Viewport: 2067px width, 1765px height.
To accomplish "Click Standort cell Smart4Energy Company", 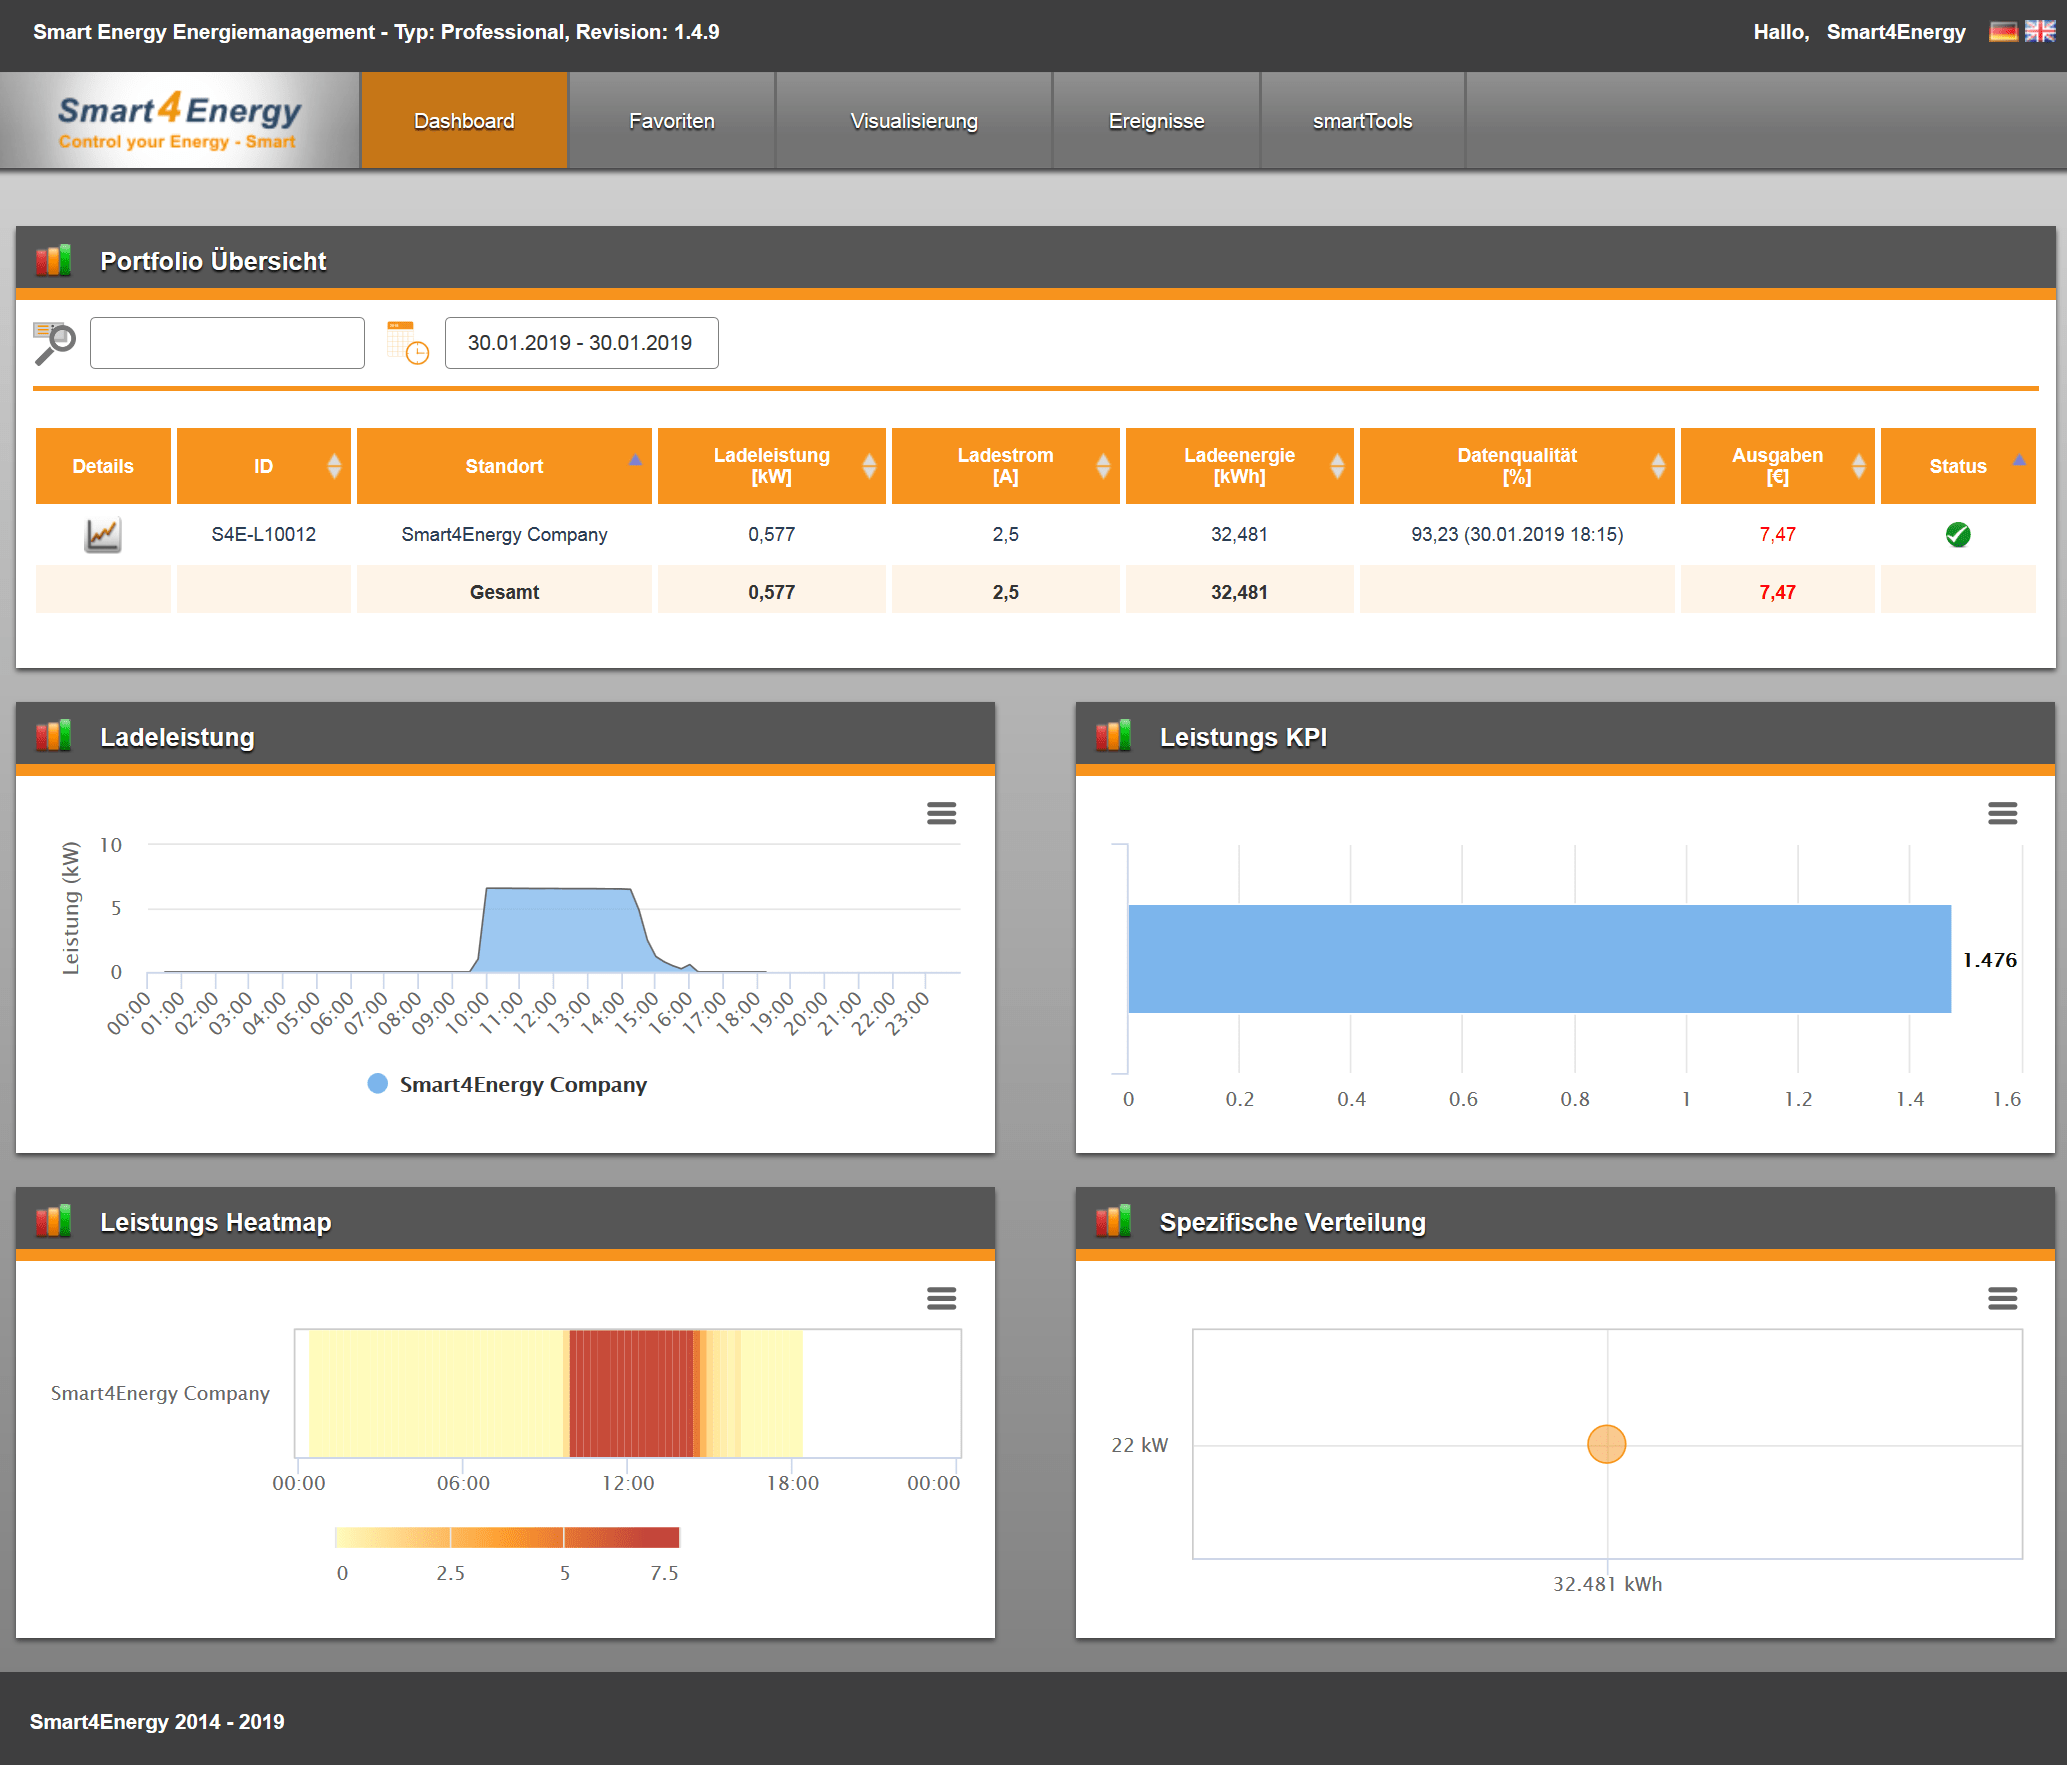I will 504,534.
